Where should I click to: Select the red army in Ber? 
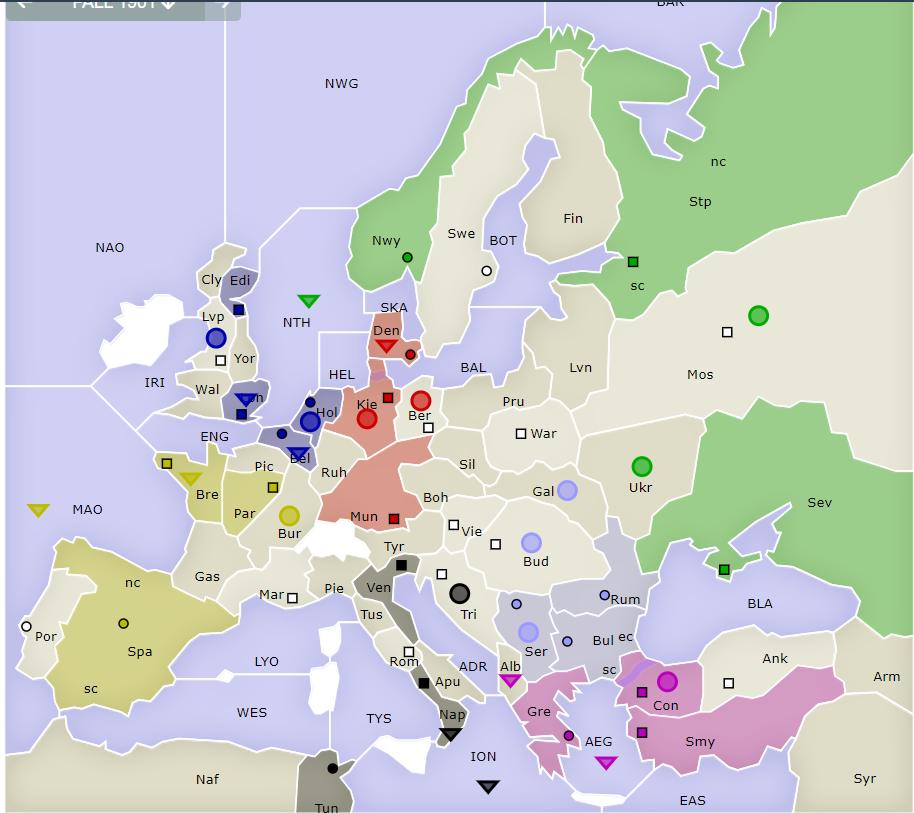pyautogui.click(x=421, y=401)
